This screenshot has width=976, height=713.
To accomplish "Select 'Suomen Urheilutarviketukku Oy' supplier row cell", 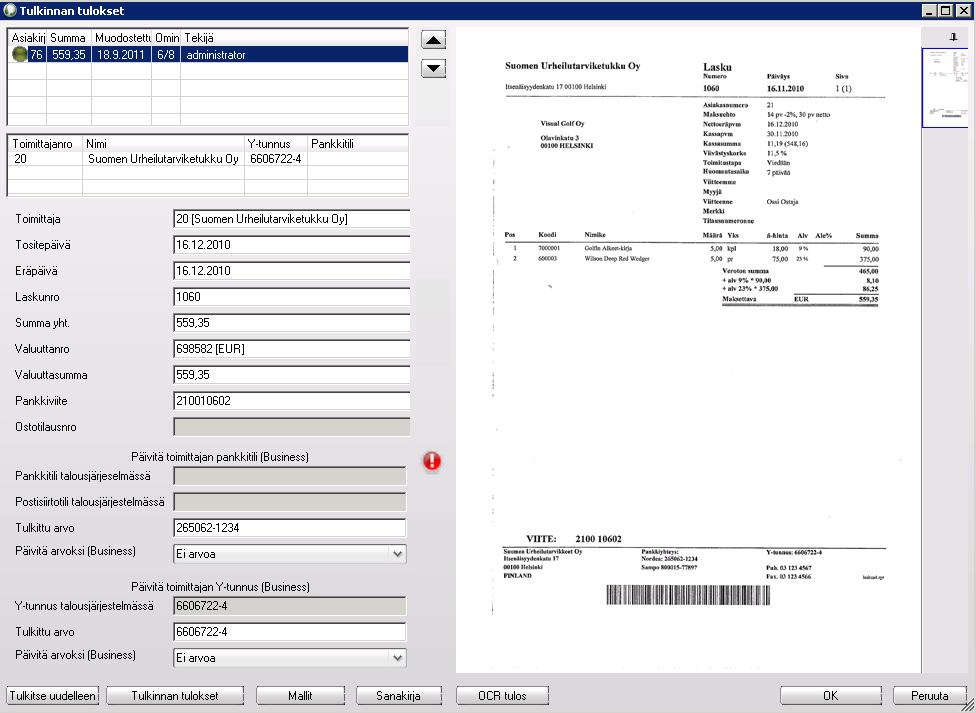I will (x=163, y=159).
